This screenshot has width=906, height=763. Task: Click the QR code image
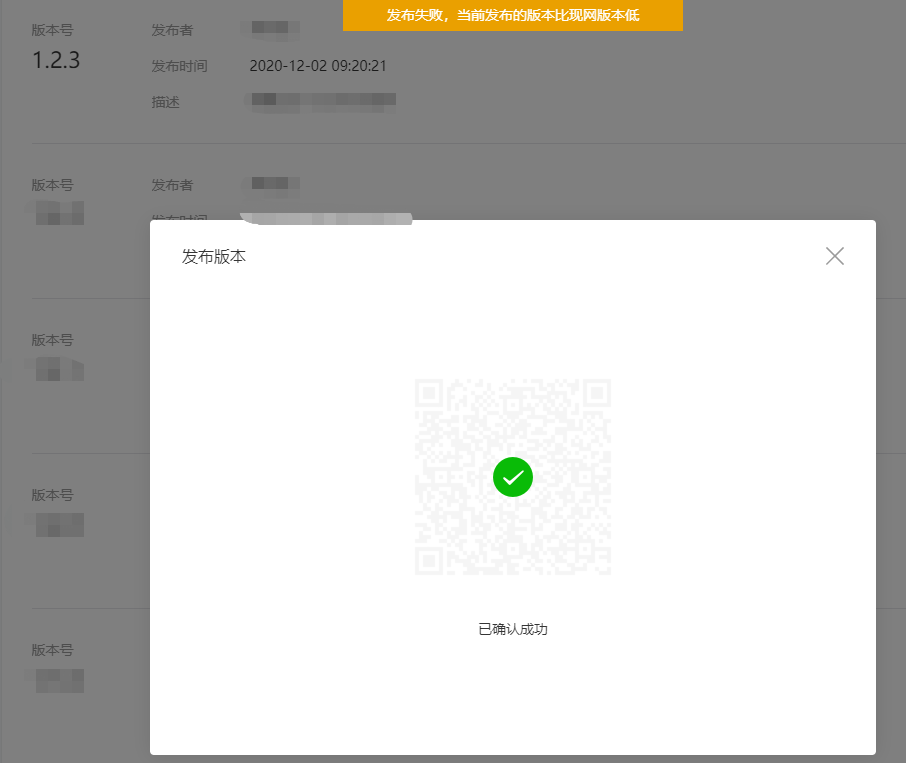(513, 477)
